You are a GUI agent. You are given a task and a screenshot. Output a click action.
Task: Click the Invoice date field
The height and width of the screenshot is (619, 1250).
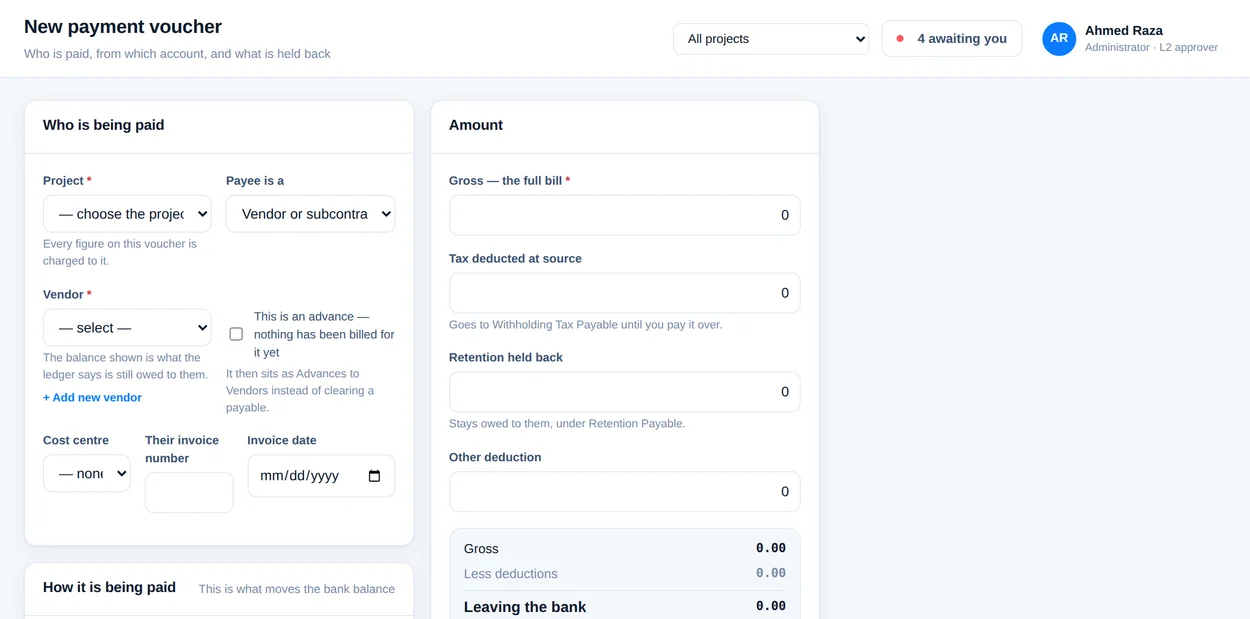point(321,476)
